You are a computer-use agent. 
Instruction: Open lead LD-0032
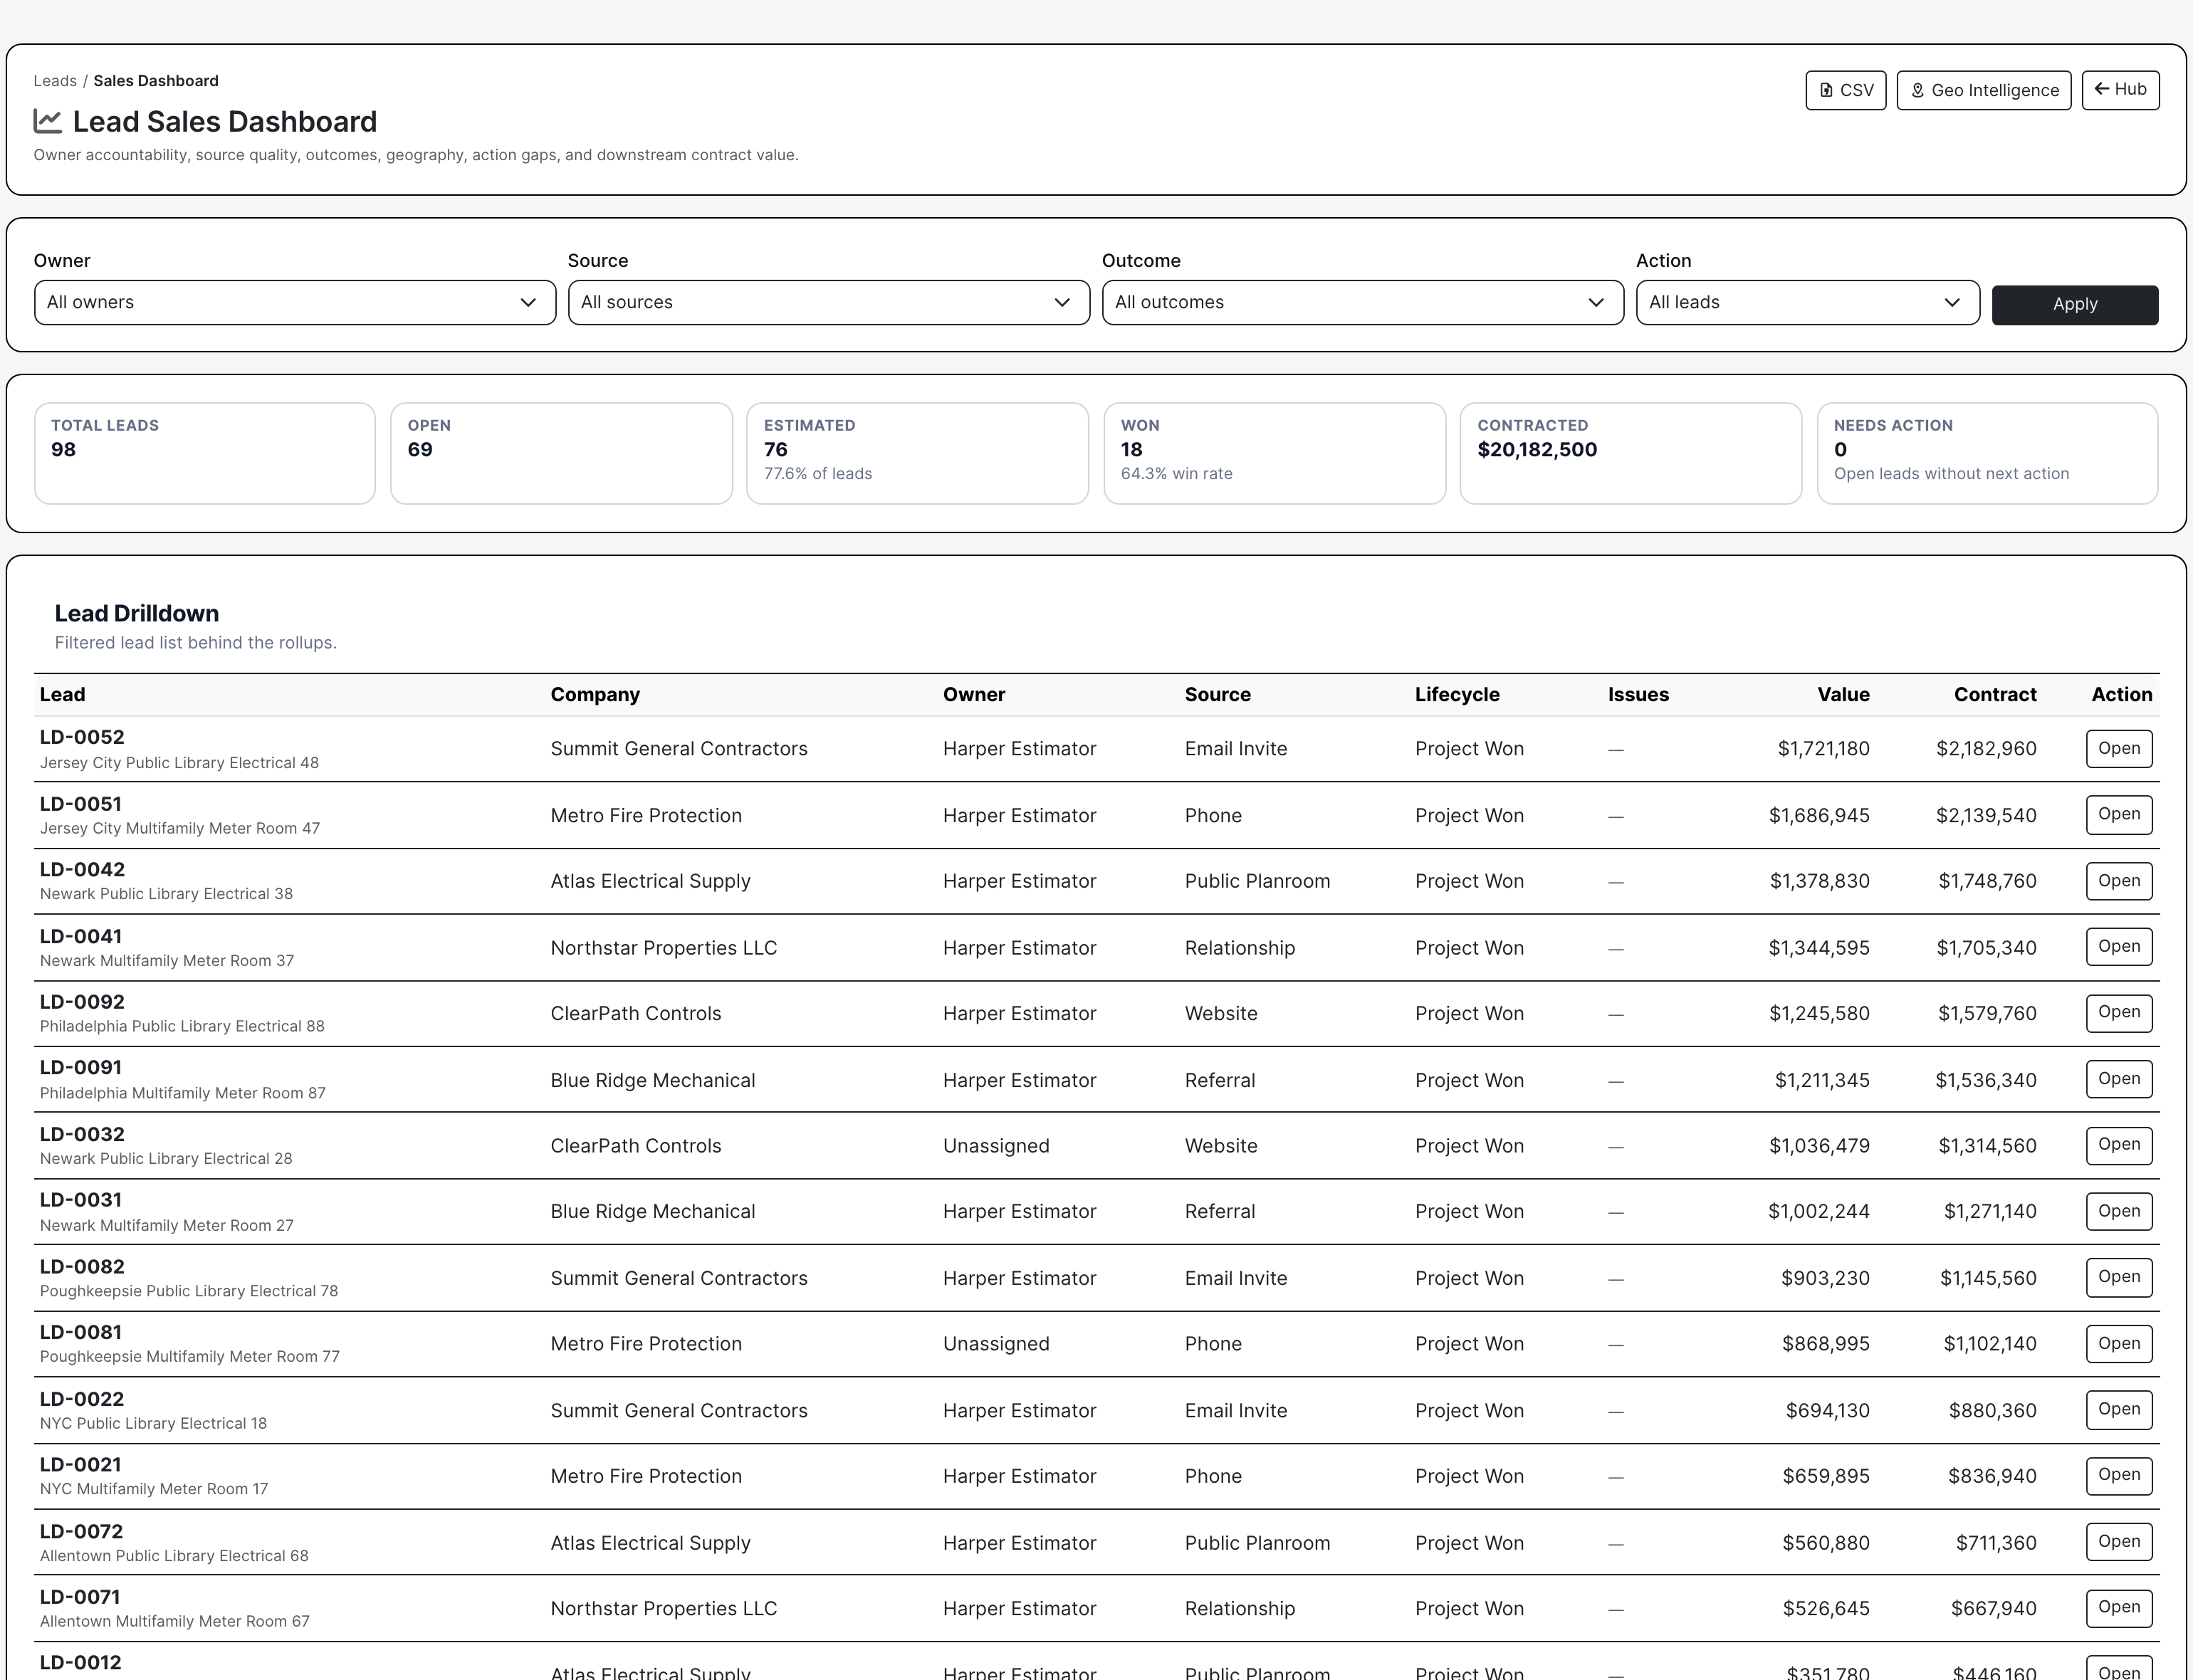(2119, 1145)
